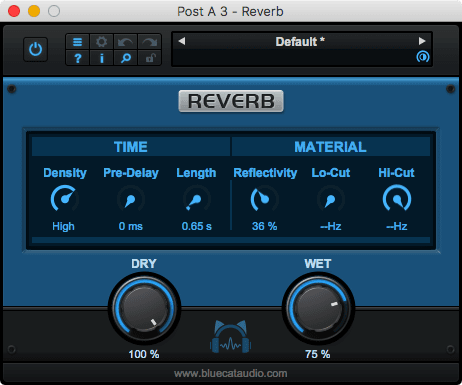
Task: Click the WET level knob
Action: click(318, 308)
